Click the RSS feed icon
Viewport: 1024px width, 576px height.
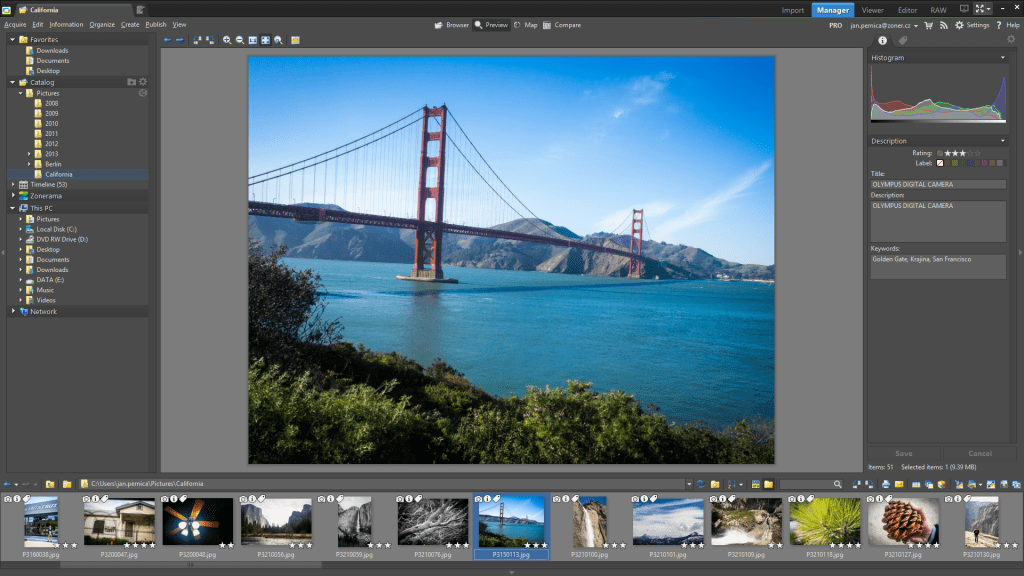944,25
